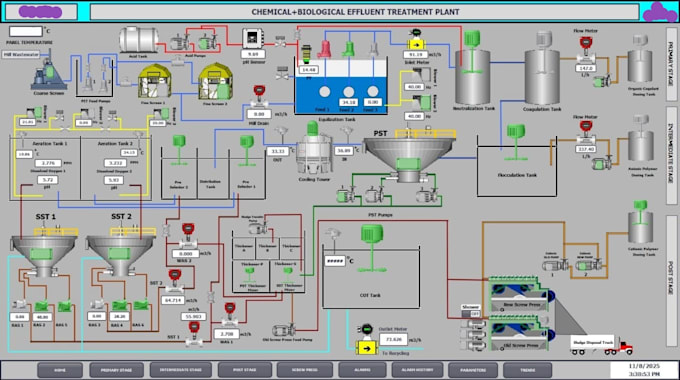The height and width of the screenshot is (380, 680).
Task: Click the Cooling Tower IN temperature 36.89
Action: pyautogui.click(x=343, y=151)
